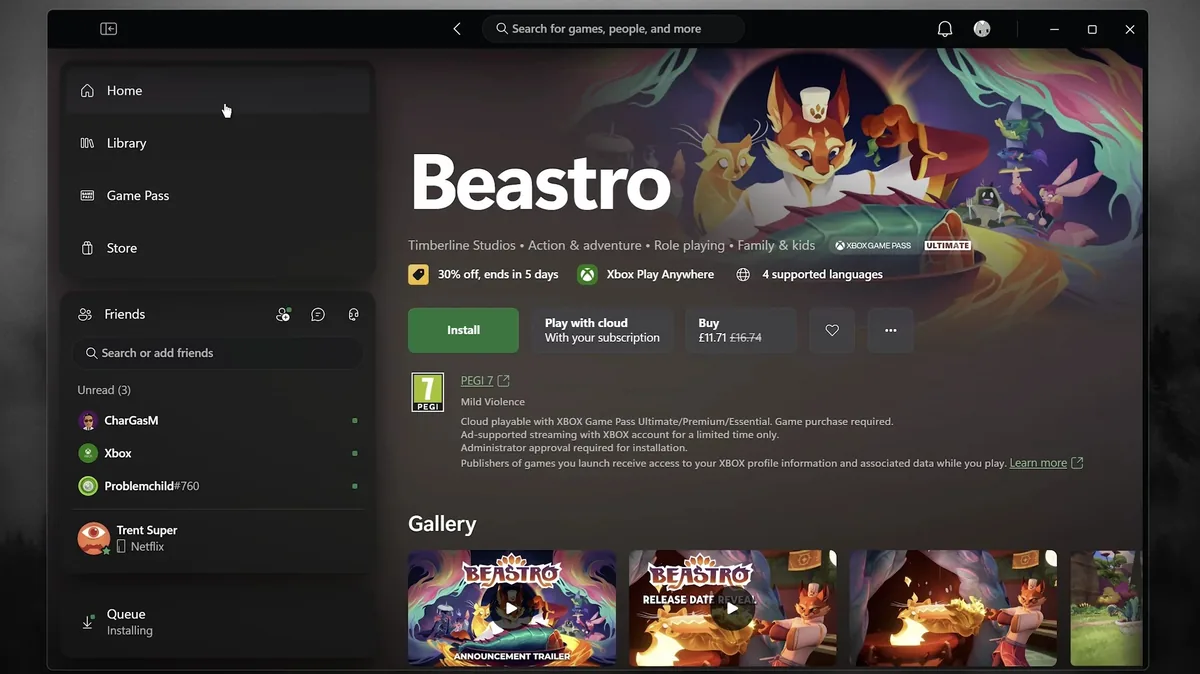Open the partially visible fourth gallery image
This screenshot has width=1200, height=674.
(x=1106, y=608)
